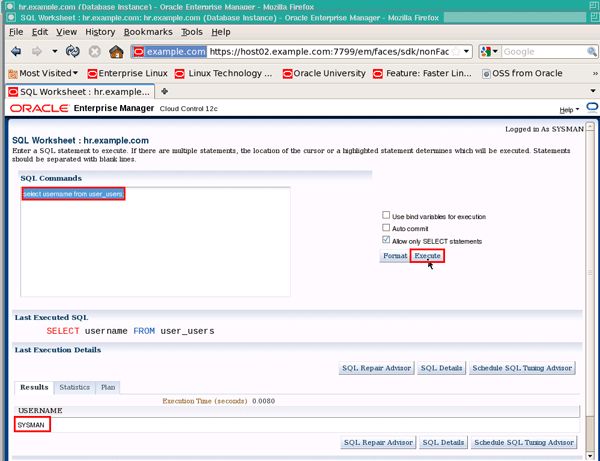Click the browser Back arrow
Screen dimensions: 600x461
[16, 51]
